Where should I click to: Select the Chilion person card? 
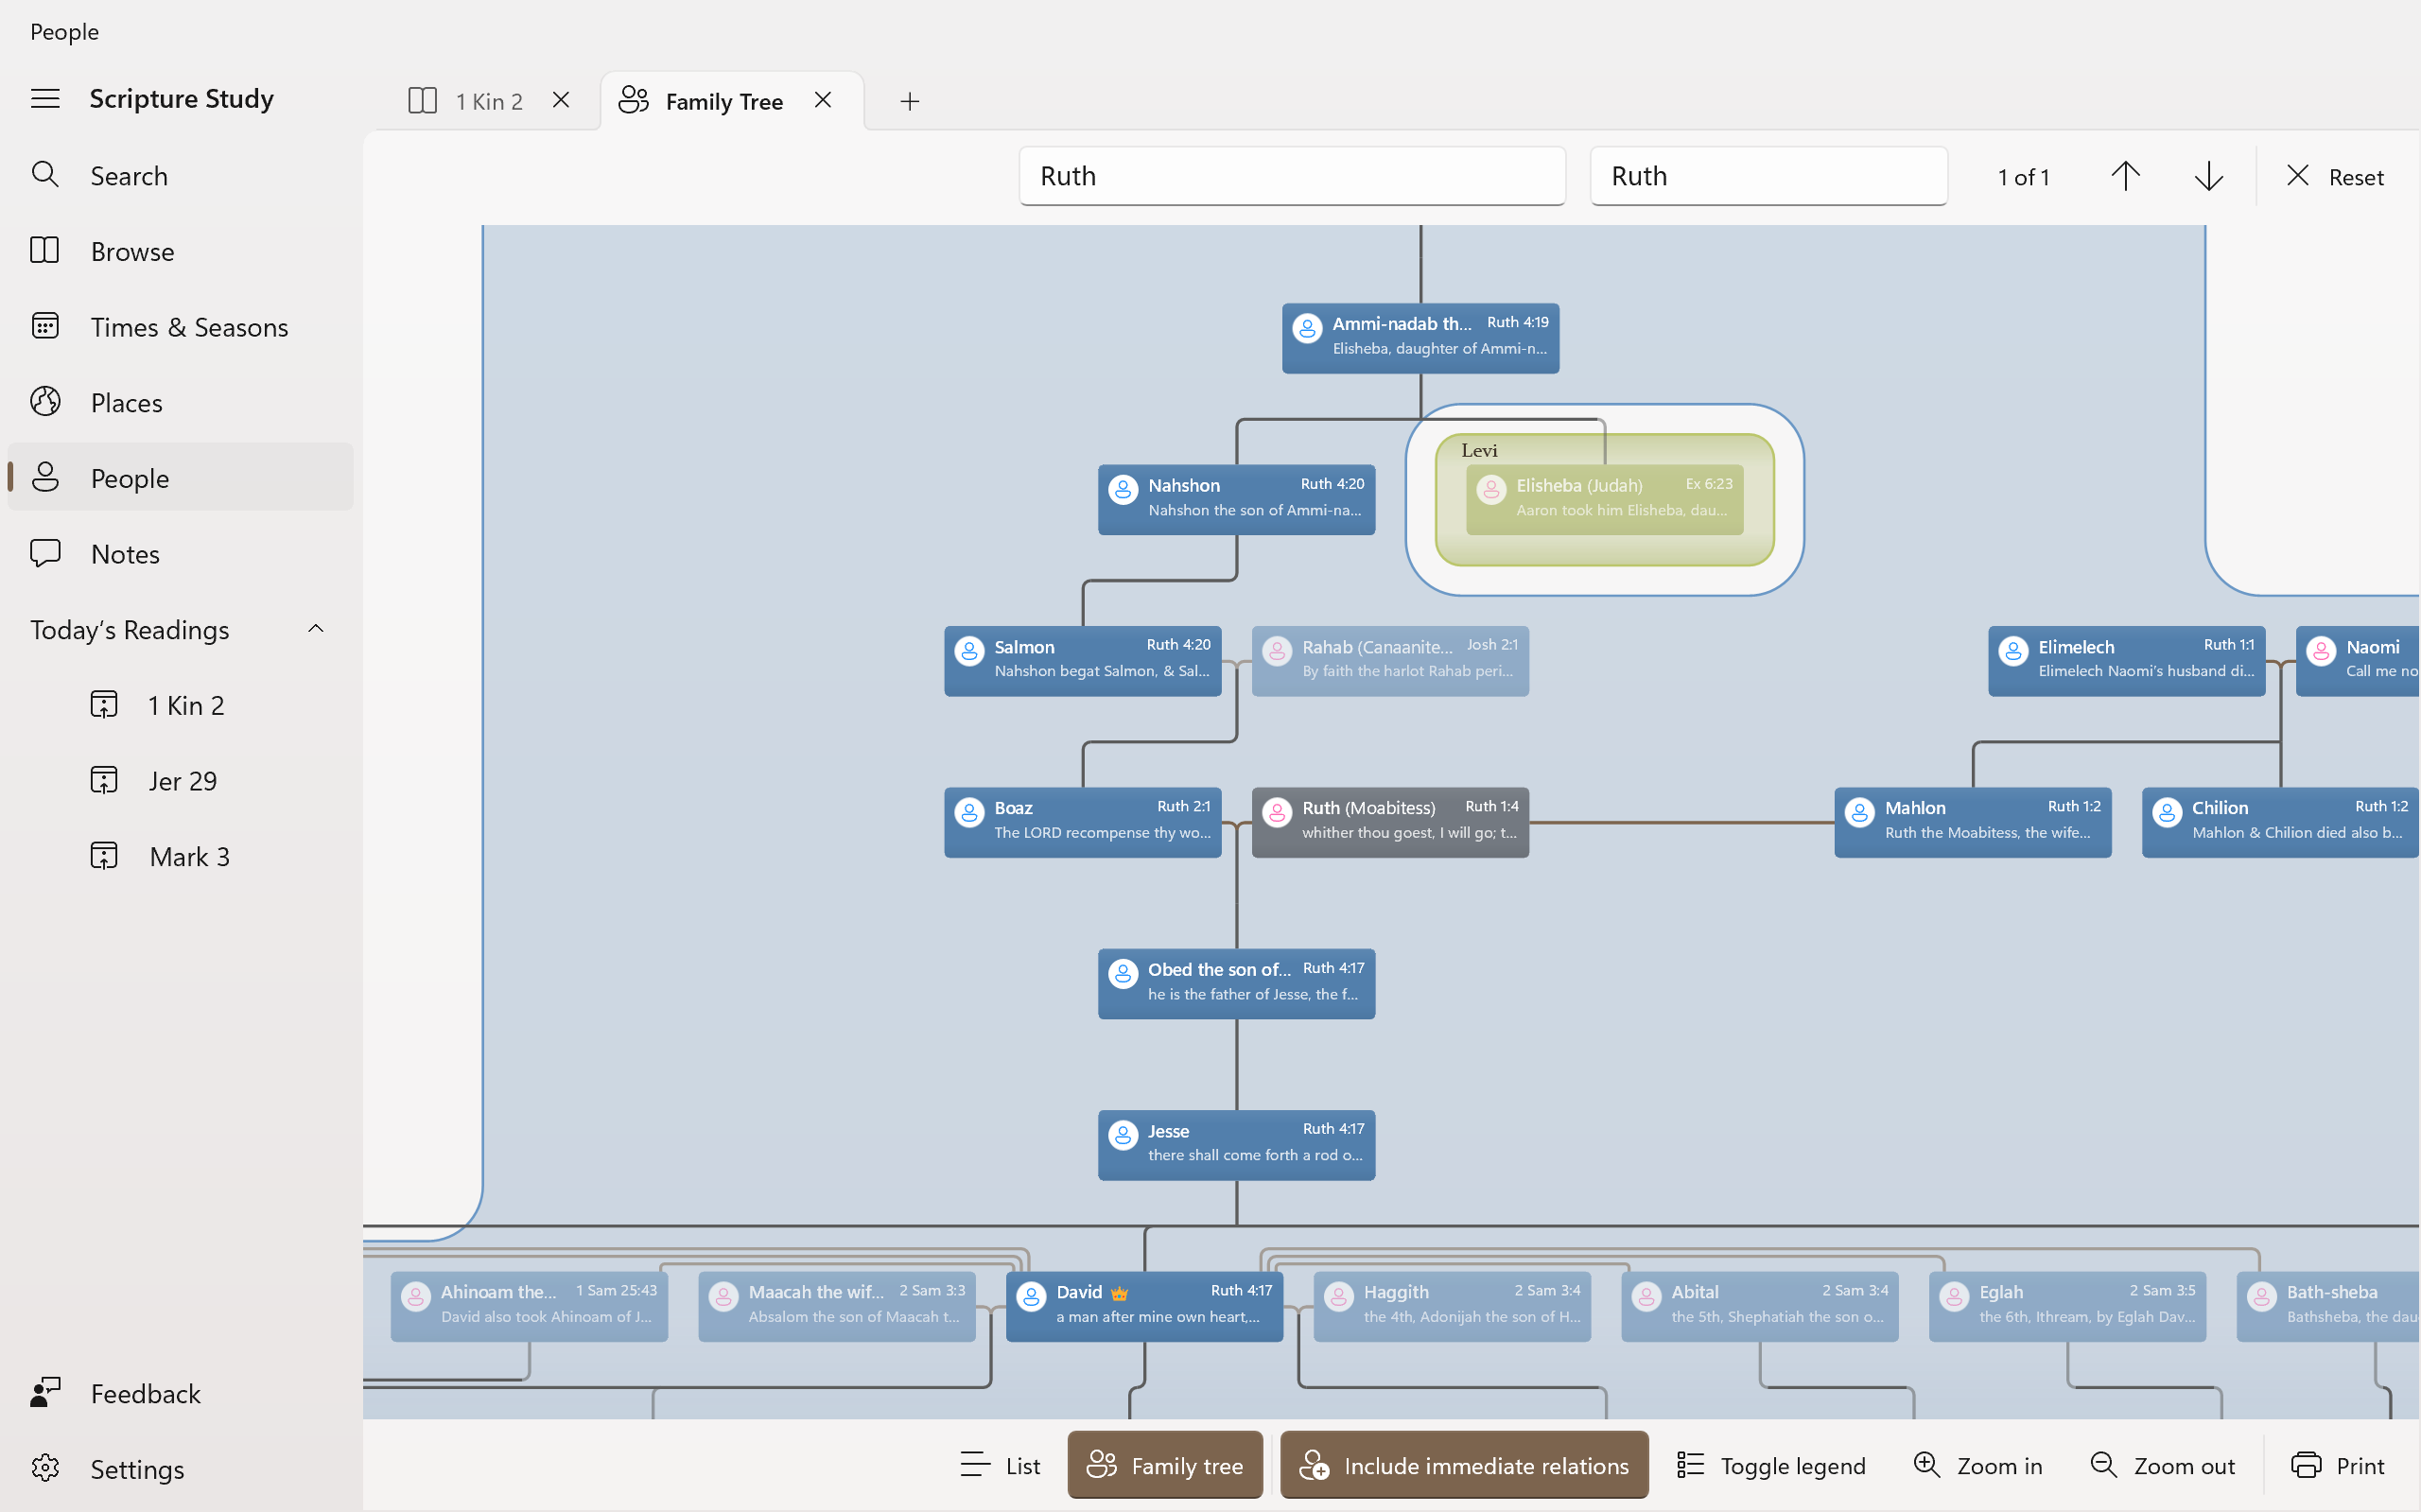click(2280, 822)
